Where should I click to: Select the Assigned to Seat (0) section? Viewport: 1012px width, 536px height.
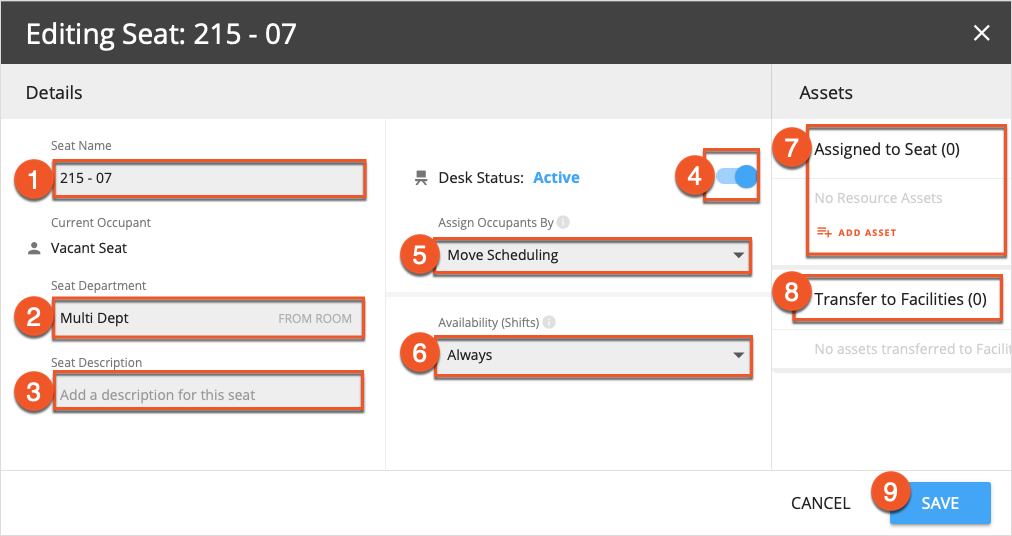(887, 150)
